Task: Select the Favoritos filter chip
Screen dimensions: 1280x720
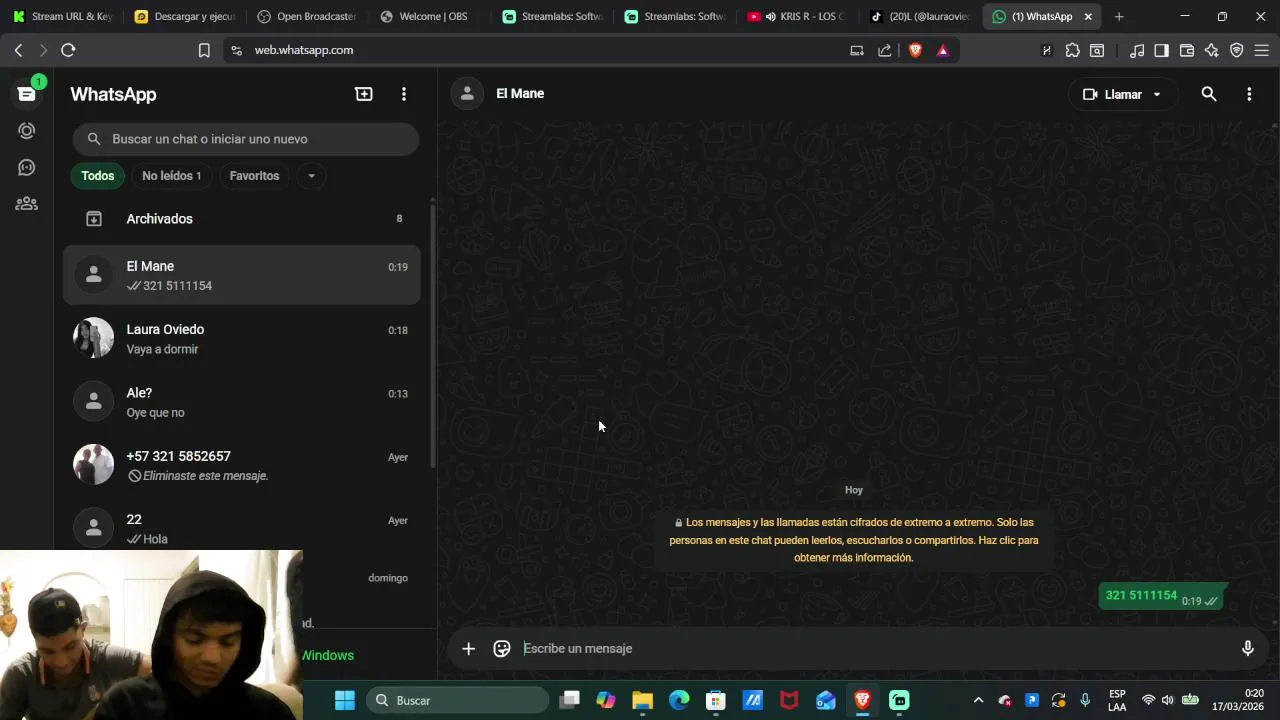Action: click(254, 176)
